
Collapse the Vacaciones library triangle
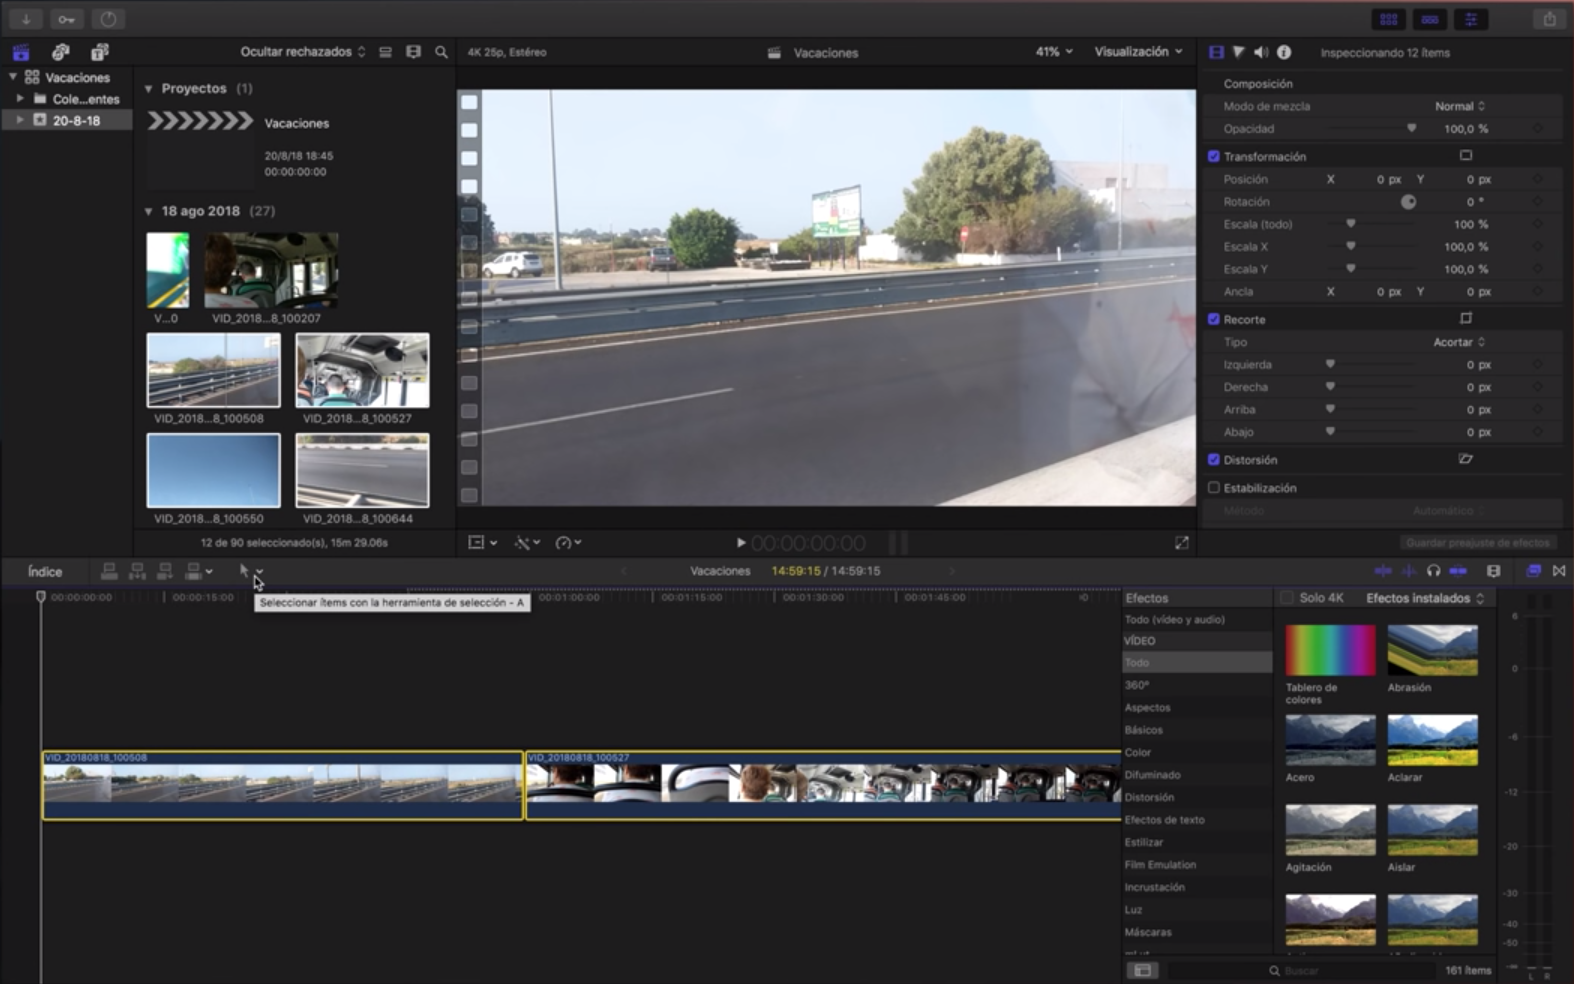pos(13,77)
